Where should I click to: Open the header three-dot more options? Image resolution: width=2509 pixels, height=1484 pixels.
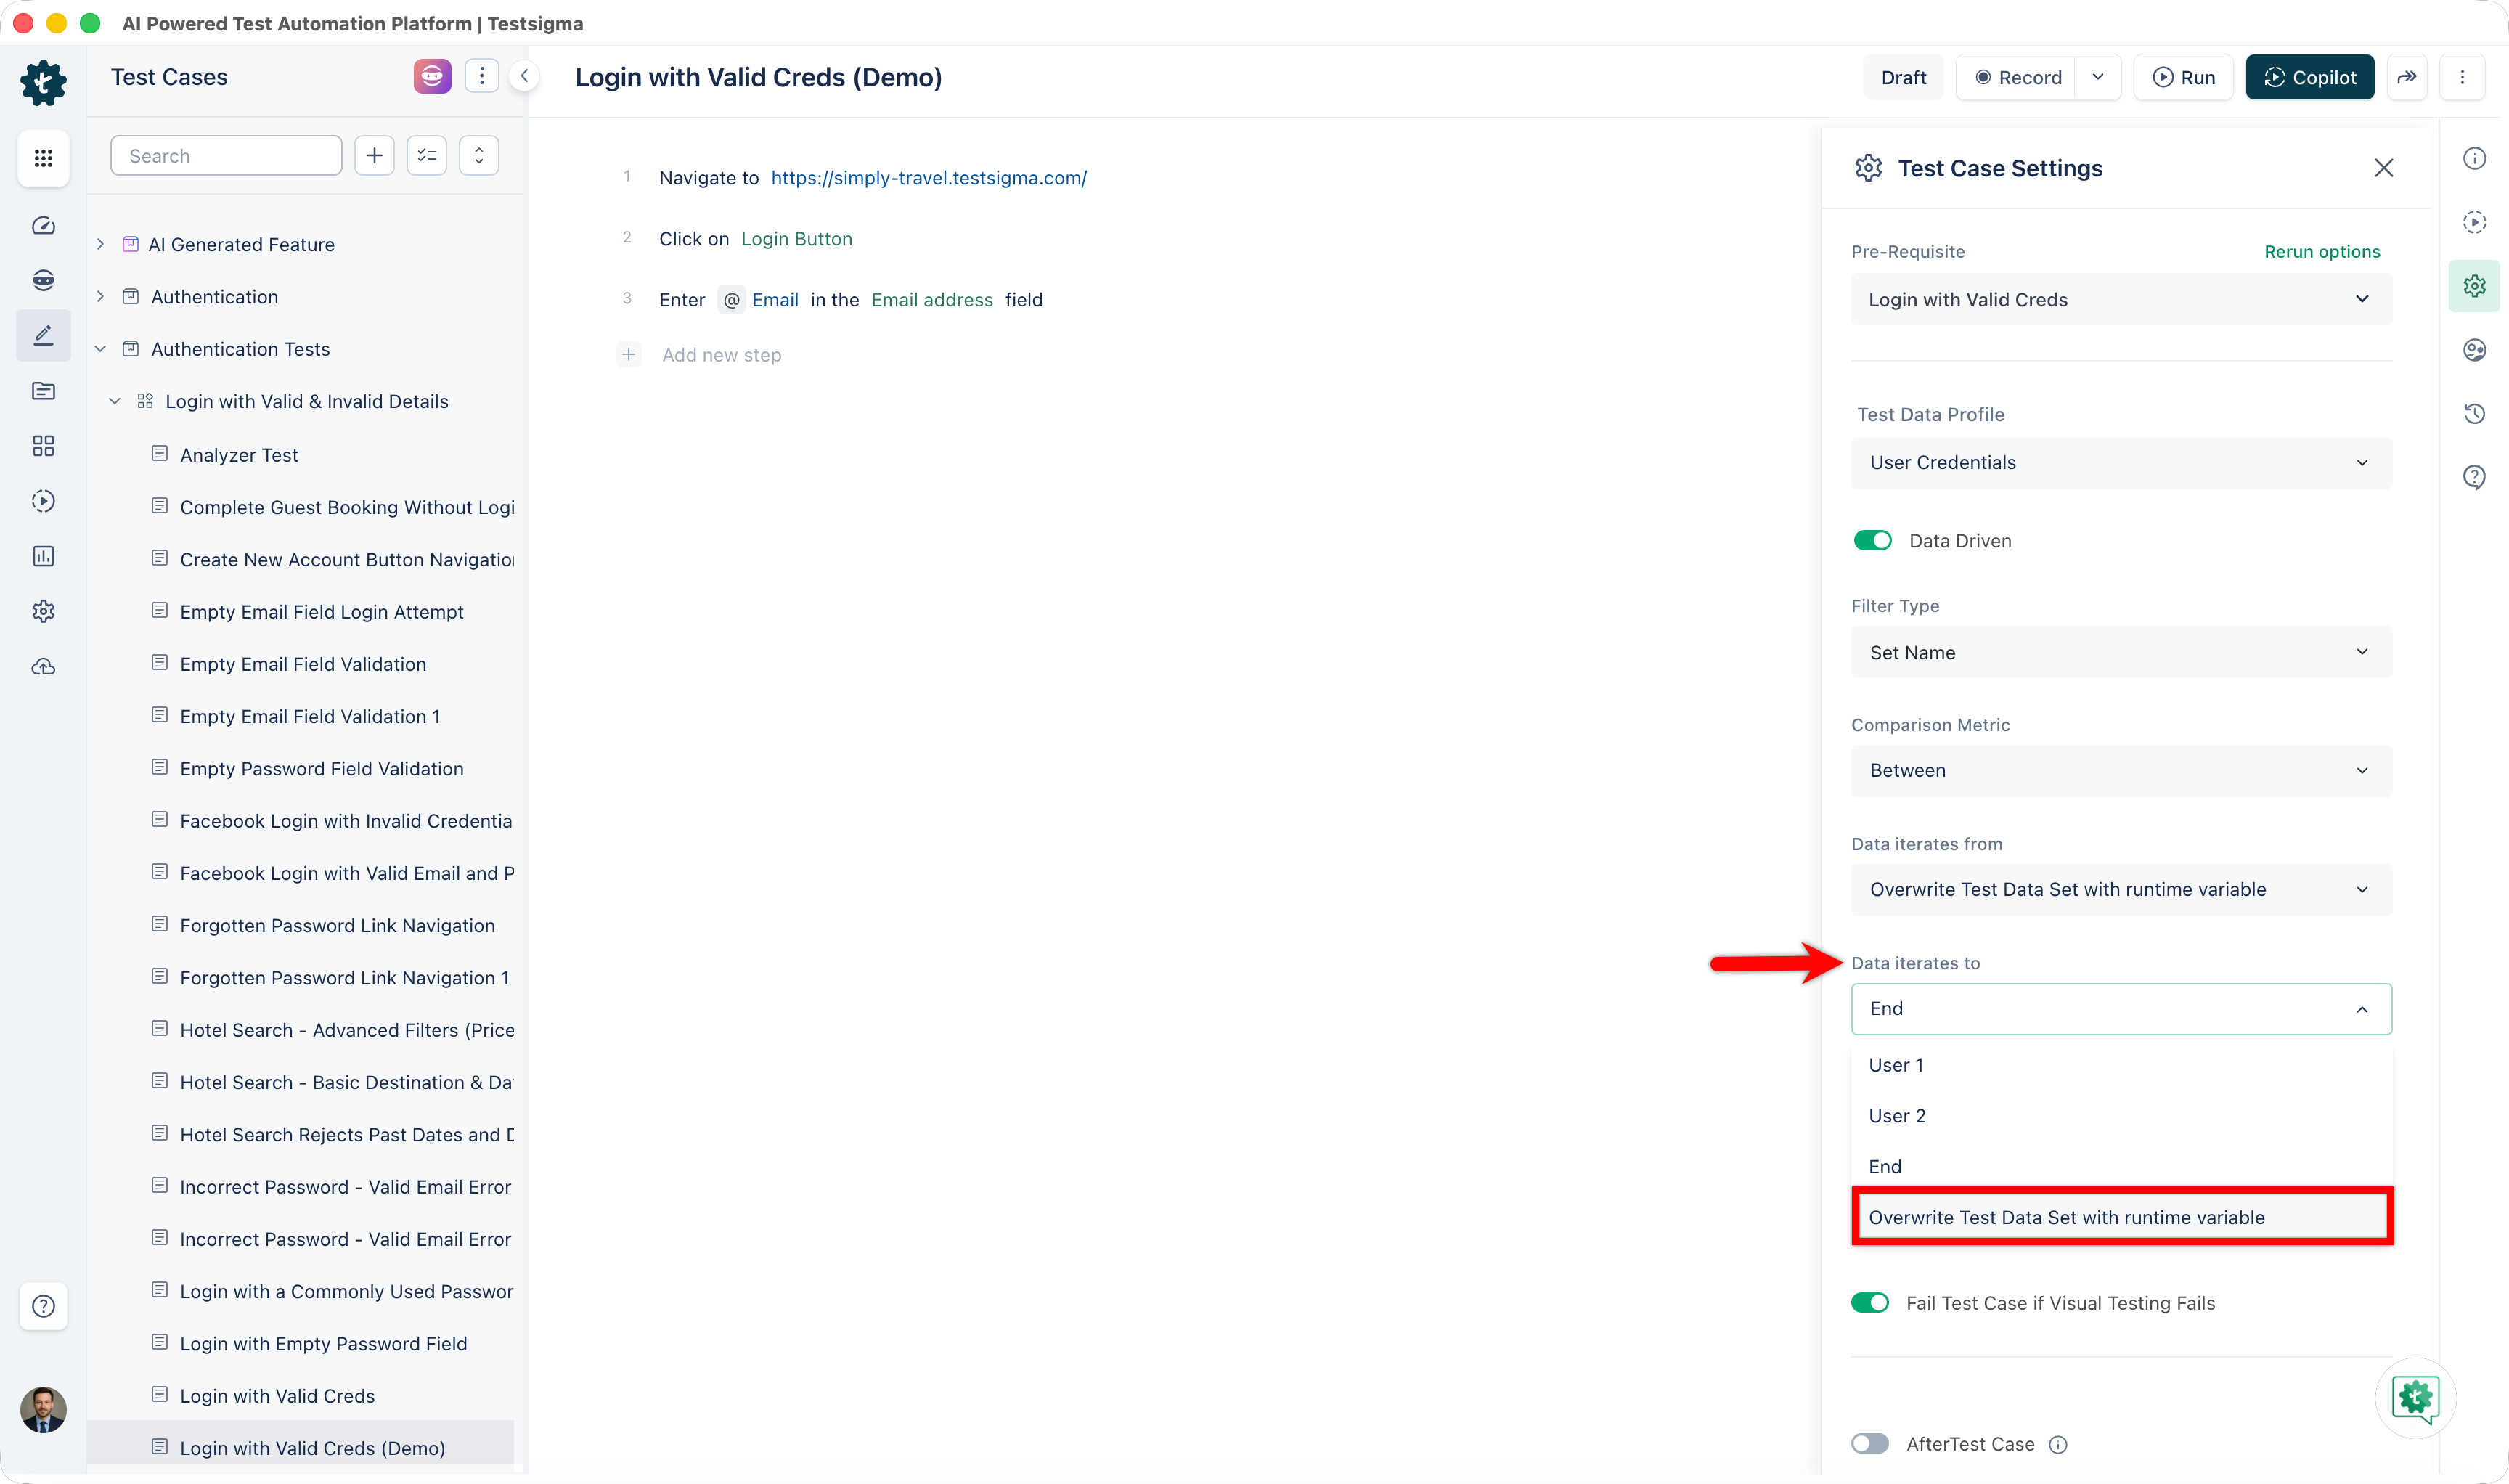(x=2462, y=77)
